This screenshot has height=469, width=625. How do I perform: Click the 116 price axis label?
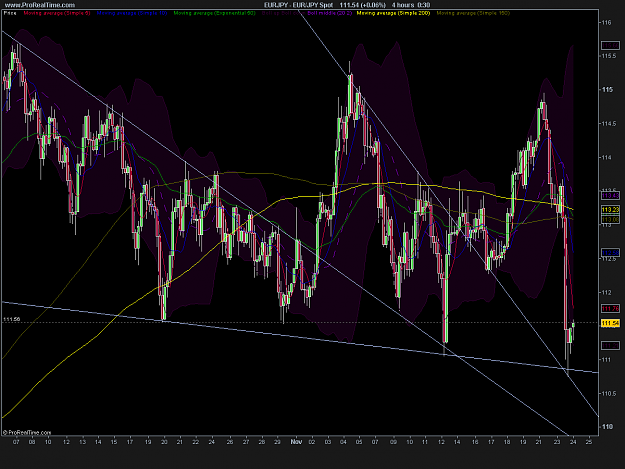607,23
